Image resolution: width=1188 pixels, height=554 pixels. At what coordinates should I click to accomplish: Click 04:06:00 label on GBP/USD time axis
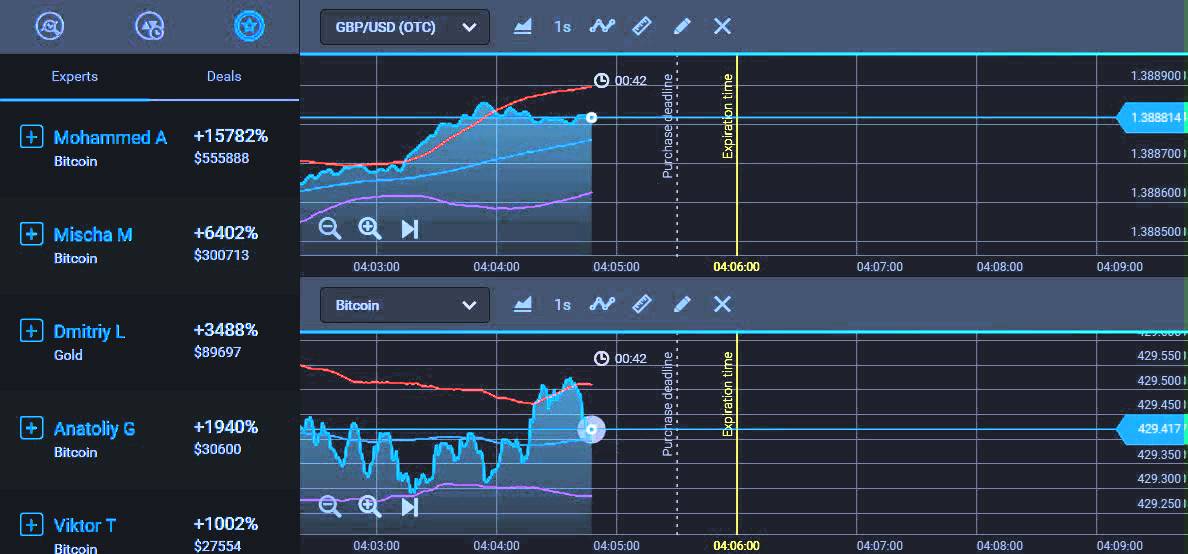click(736, 267)
